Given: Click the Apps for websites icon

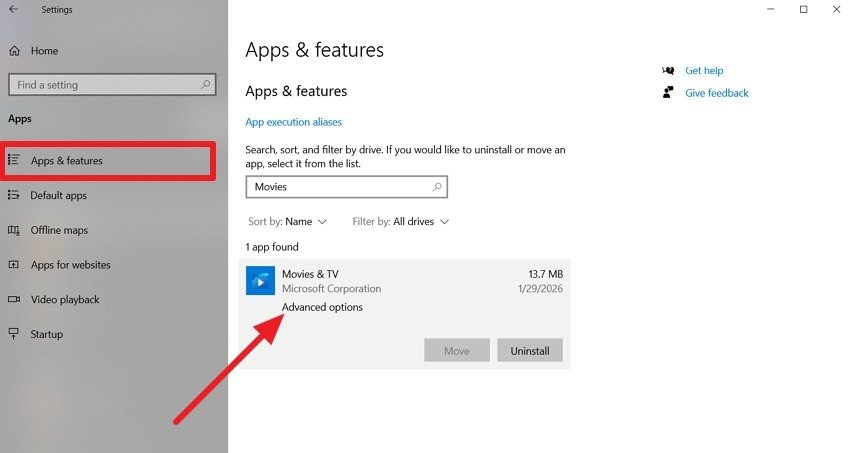Looking at the screenshot, I should tap(14, 265).
